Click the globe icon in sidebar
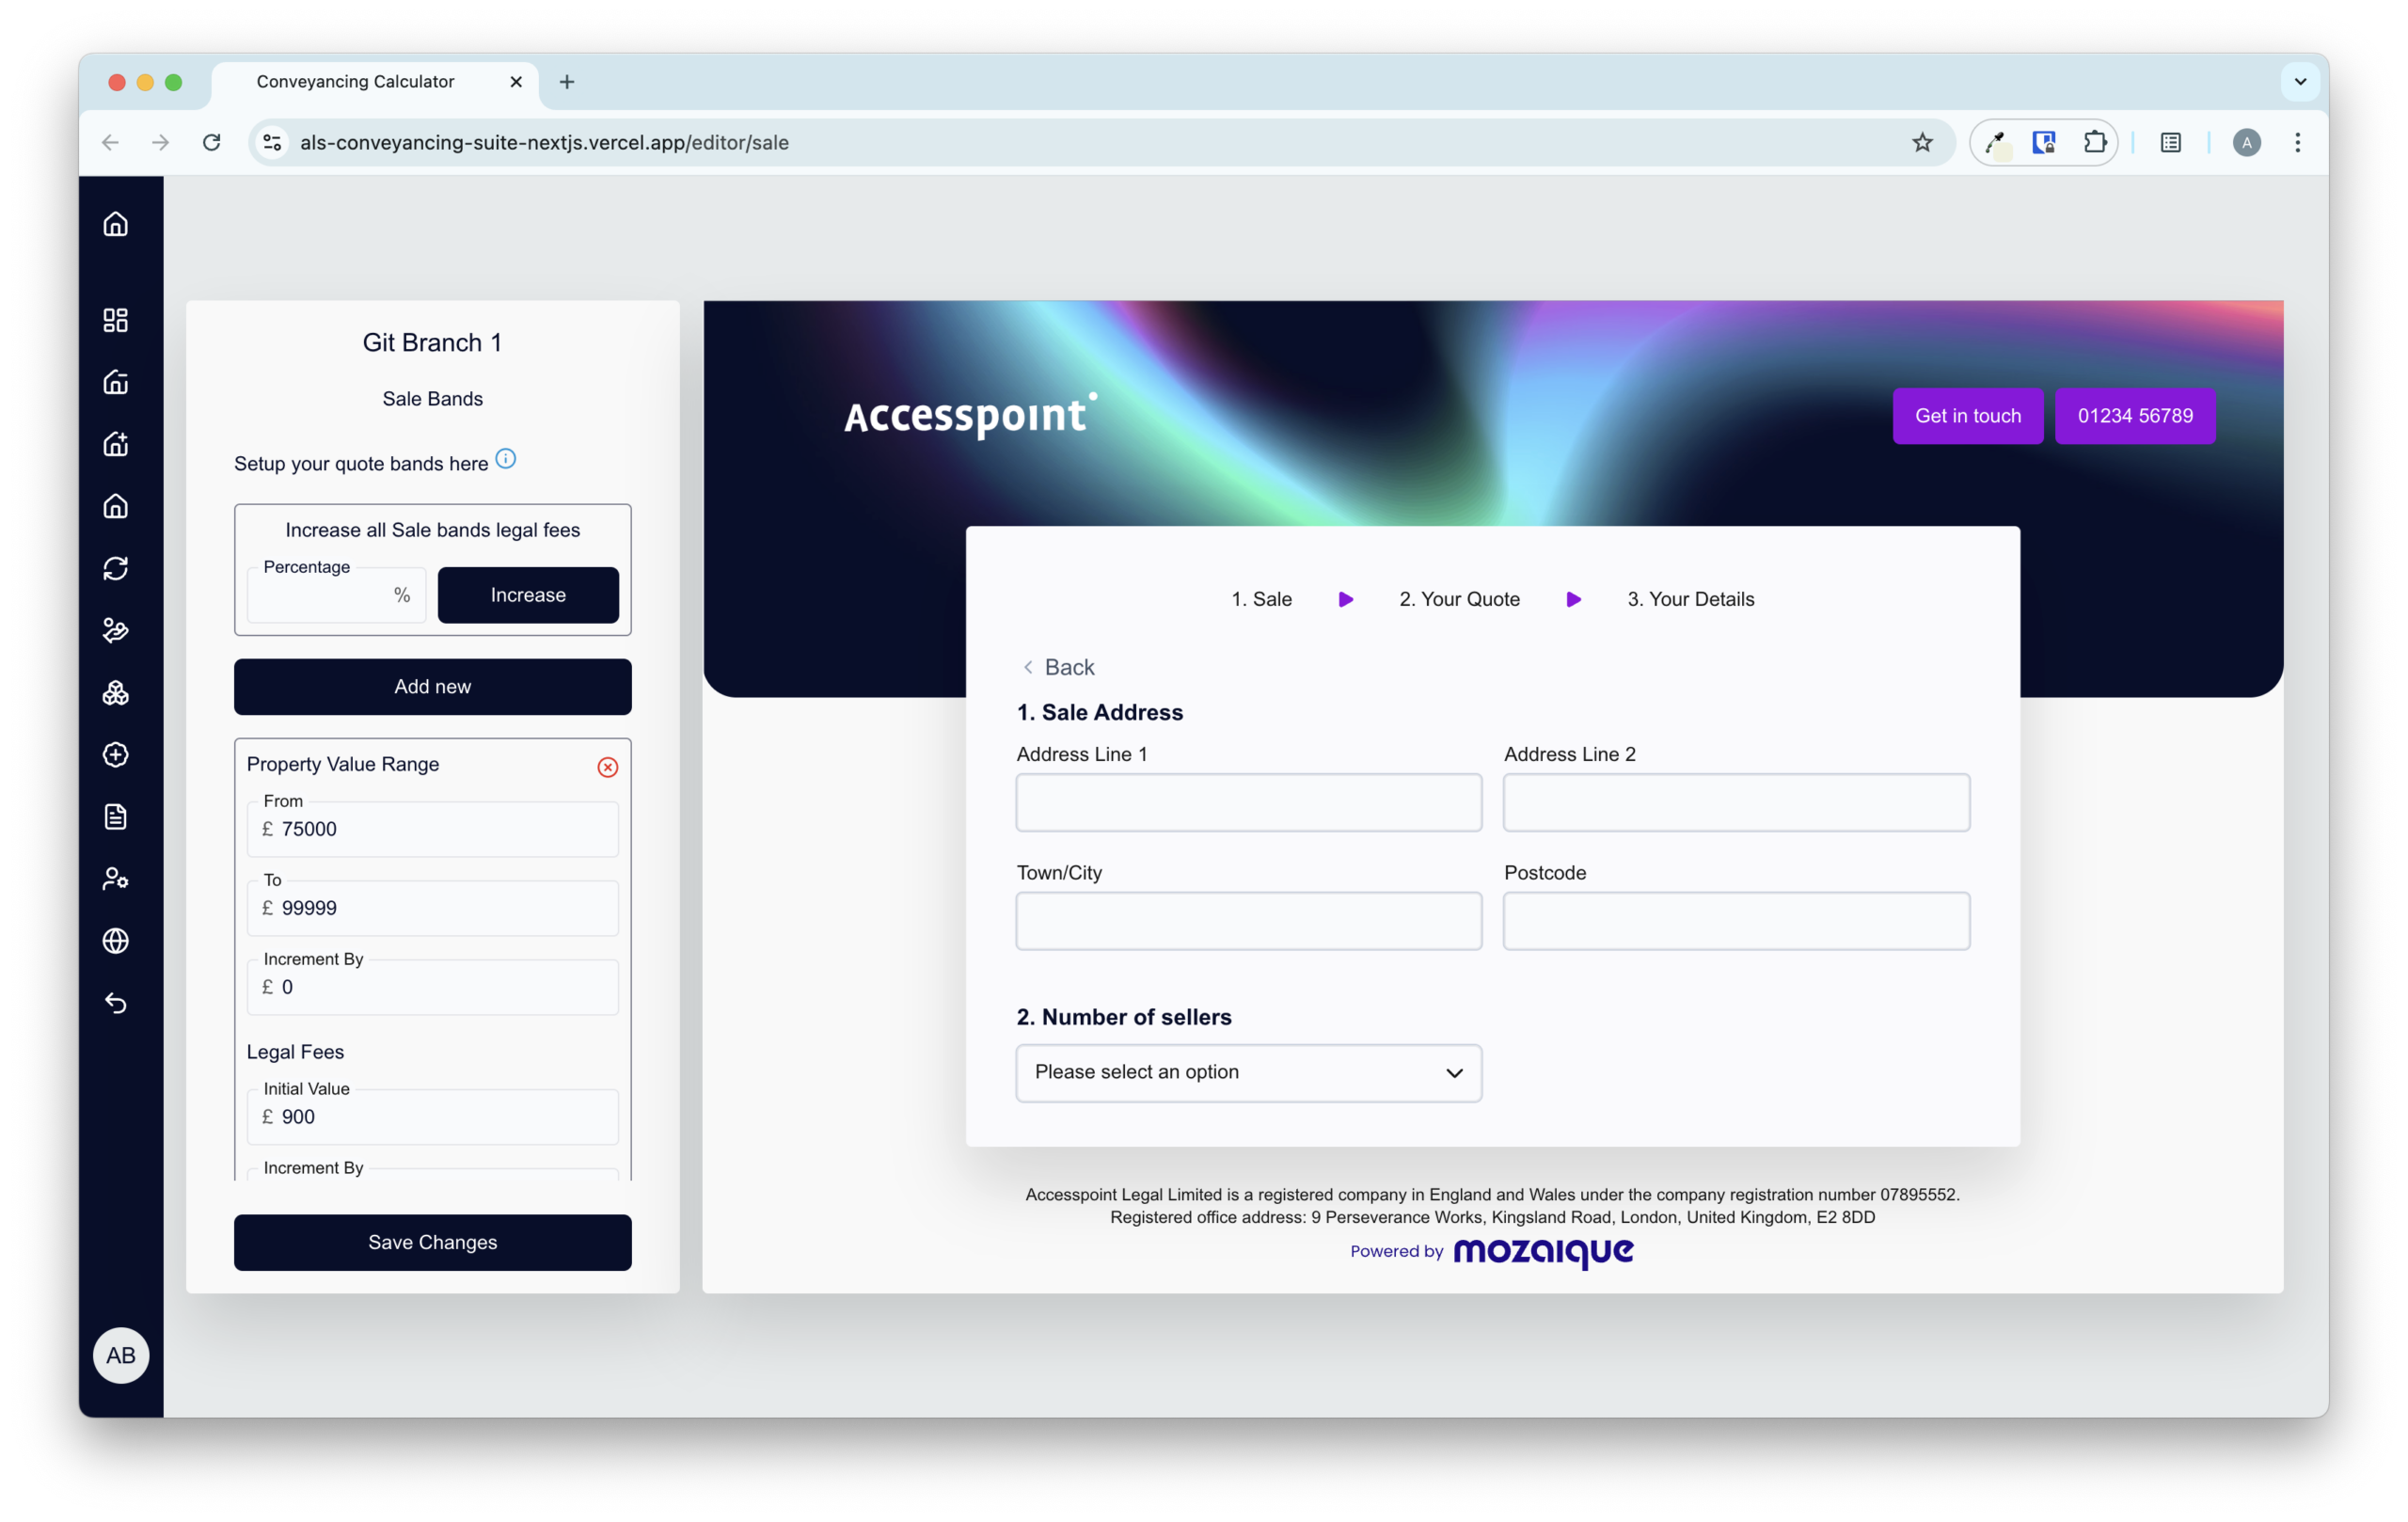This screenshot has width=2408, height=1522. tap(116, 941)
